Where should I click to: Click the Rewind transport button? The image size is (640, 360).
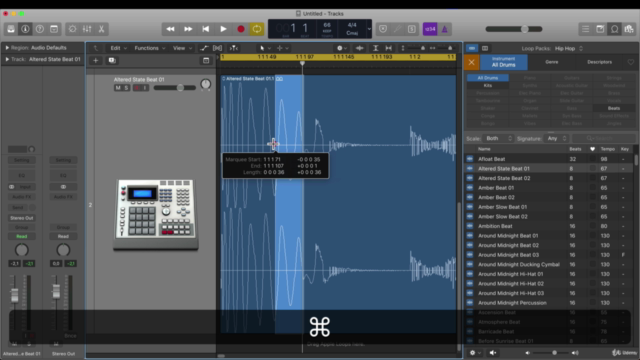tap(170, 29)
